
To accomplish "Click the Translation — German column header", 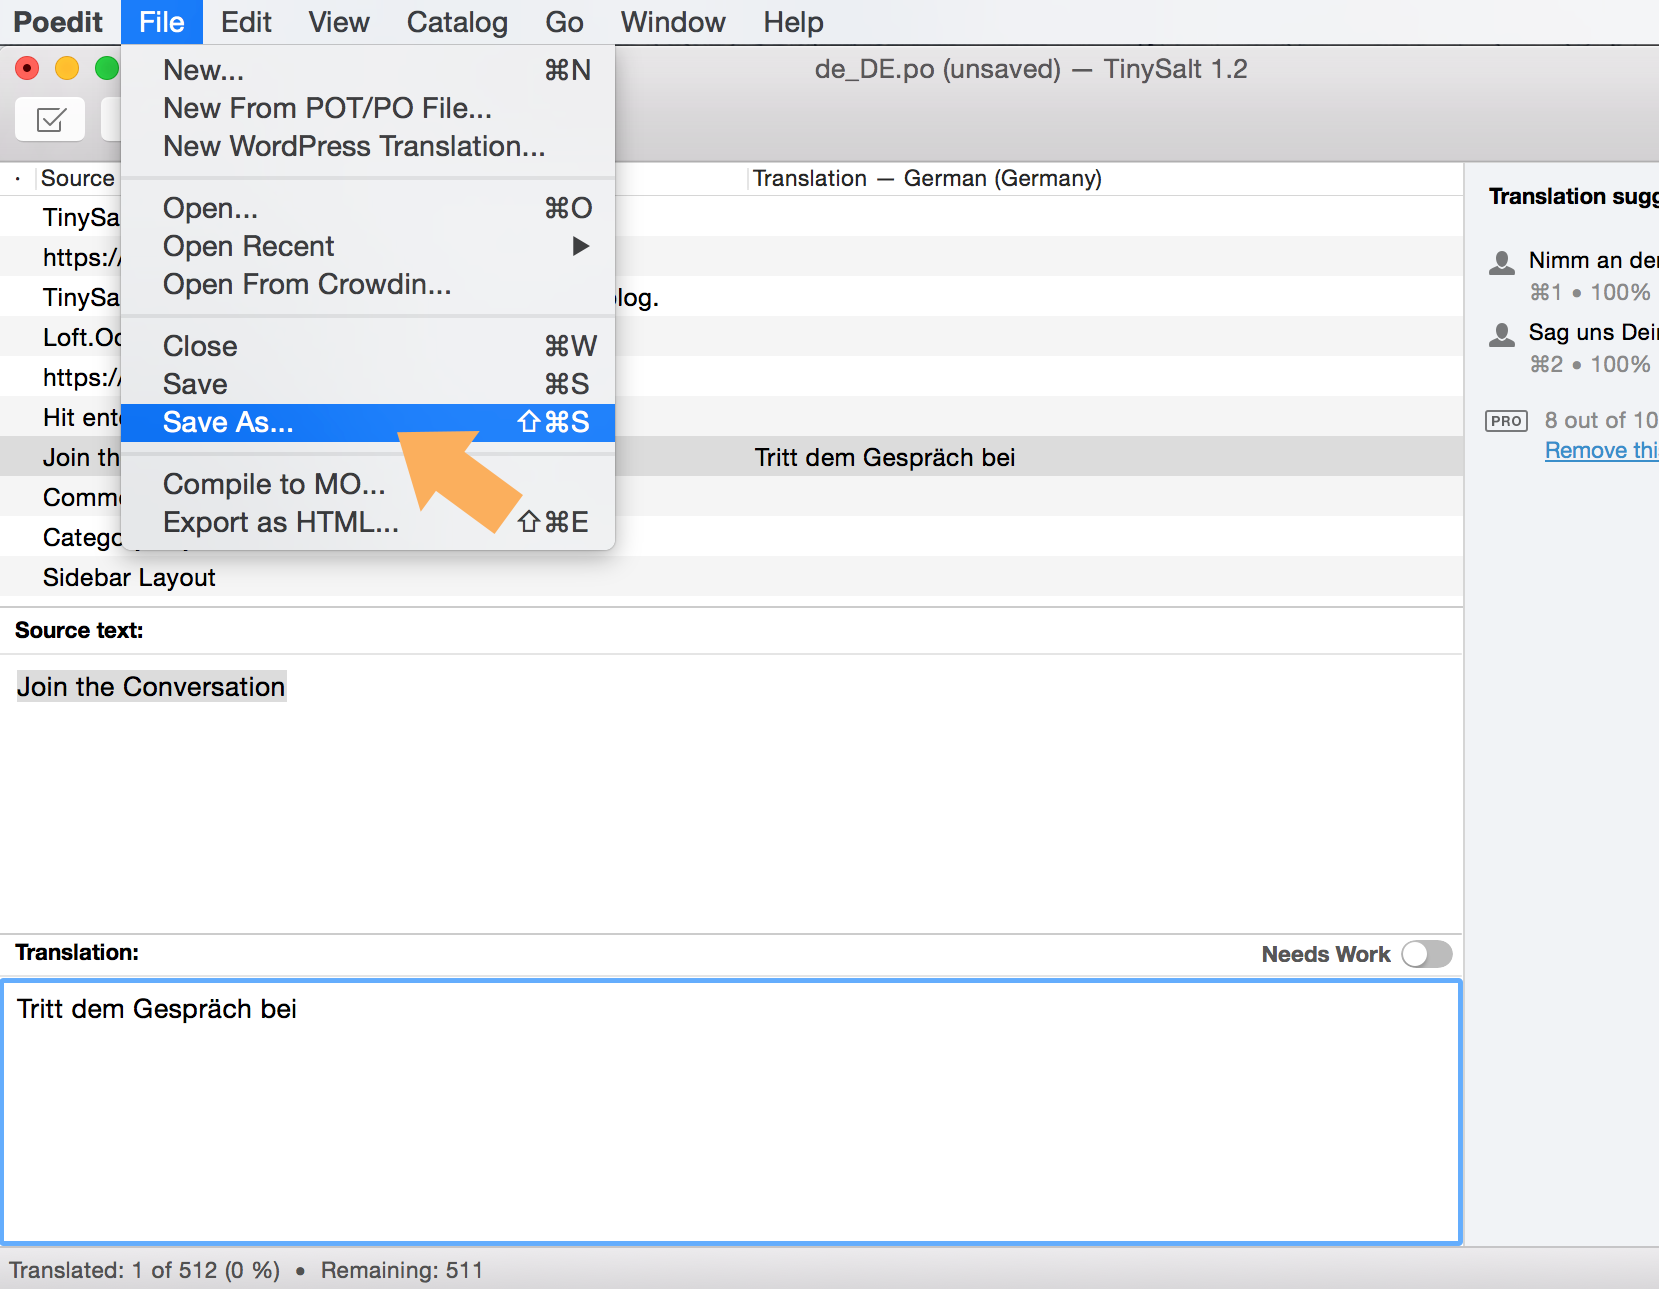I will 926,178.
